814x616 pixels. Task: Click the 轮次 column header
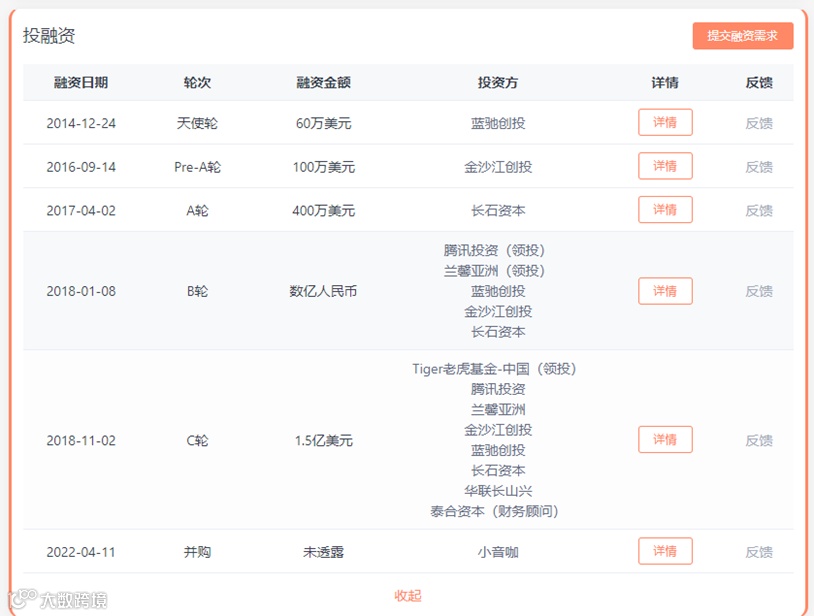[x=197, y=83]
